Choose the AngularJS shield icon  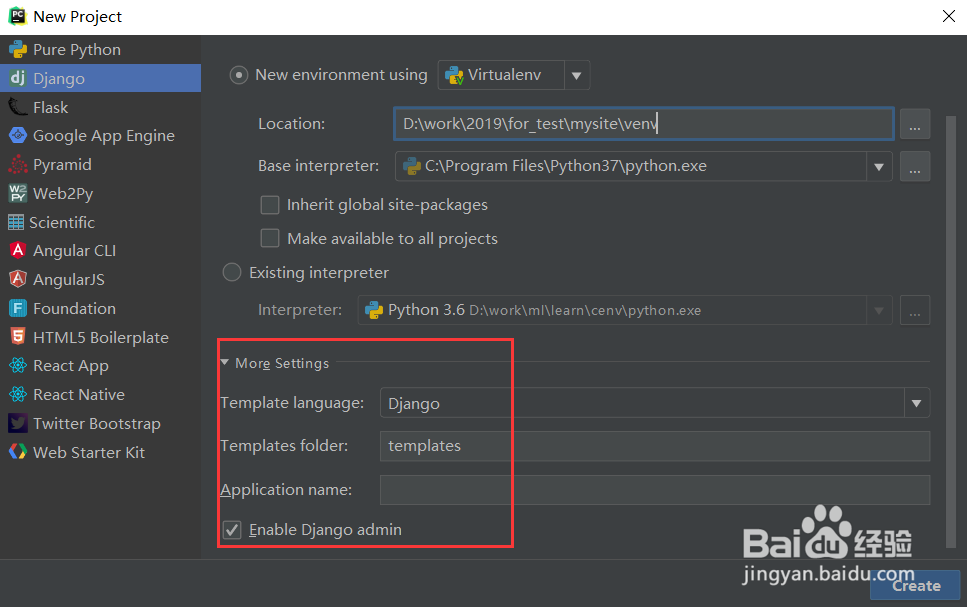[x=18, y=279]
